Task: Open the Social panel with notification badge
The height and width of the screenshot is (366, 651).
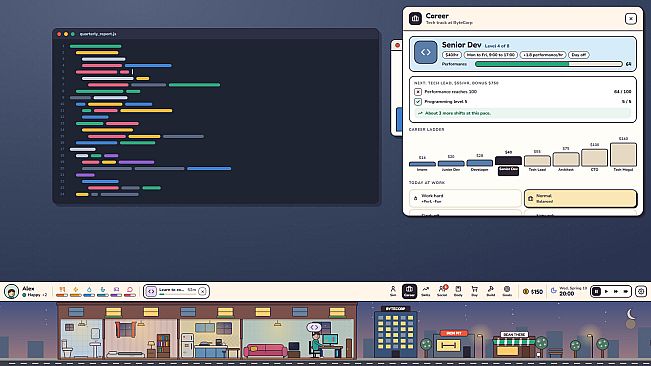Action: pyautogui.click(x=442, y=291)
